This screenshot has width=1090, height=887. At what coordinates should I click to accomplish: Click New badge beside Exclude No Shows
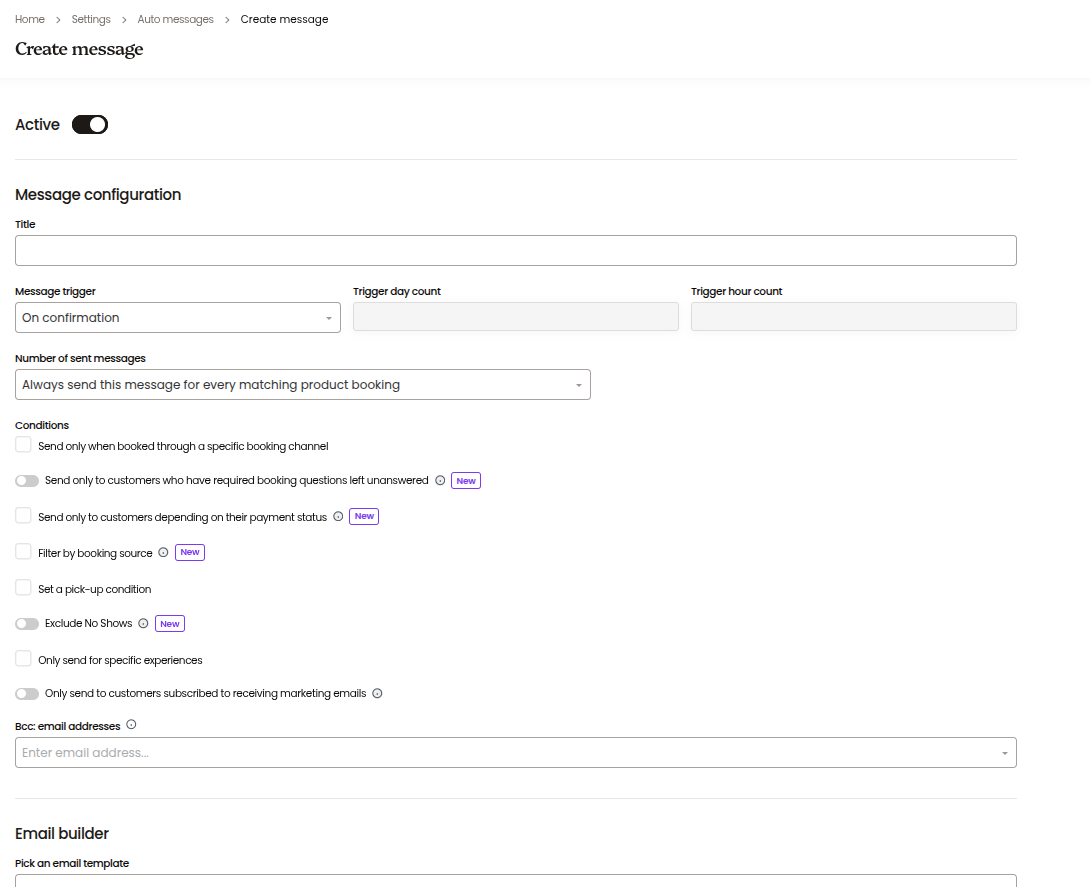pyautogui.click(x=170, y=624)
